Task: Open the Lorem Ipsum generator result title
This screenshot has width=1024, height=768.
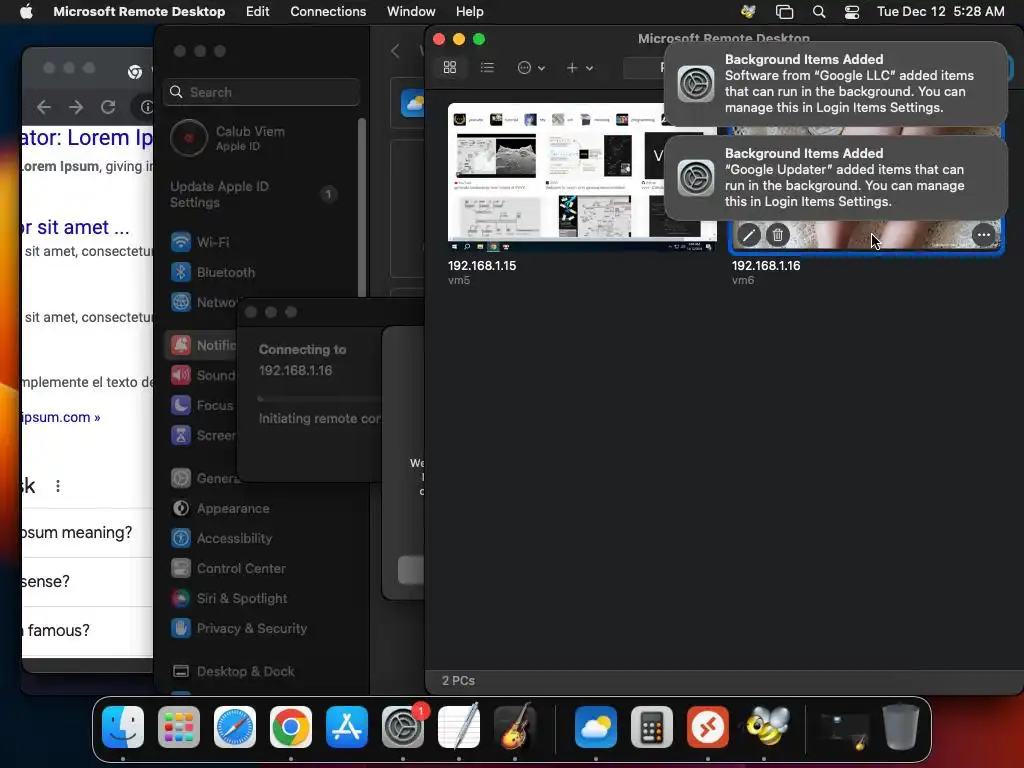Action: coord(88,138)
